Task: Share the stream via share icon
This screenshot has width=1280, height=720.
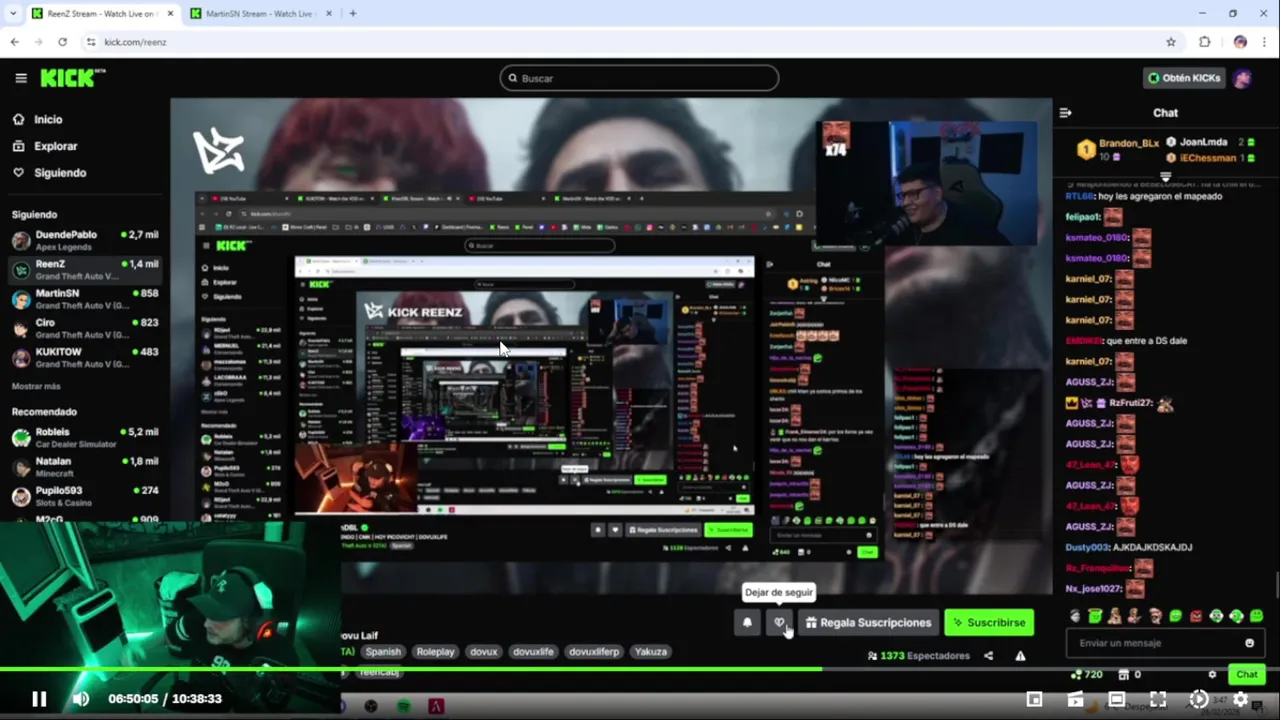Action: pos(988,656)
